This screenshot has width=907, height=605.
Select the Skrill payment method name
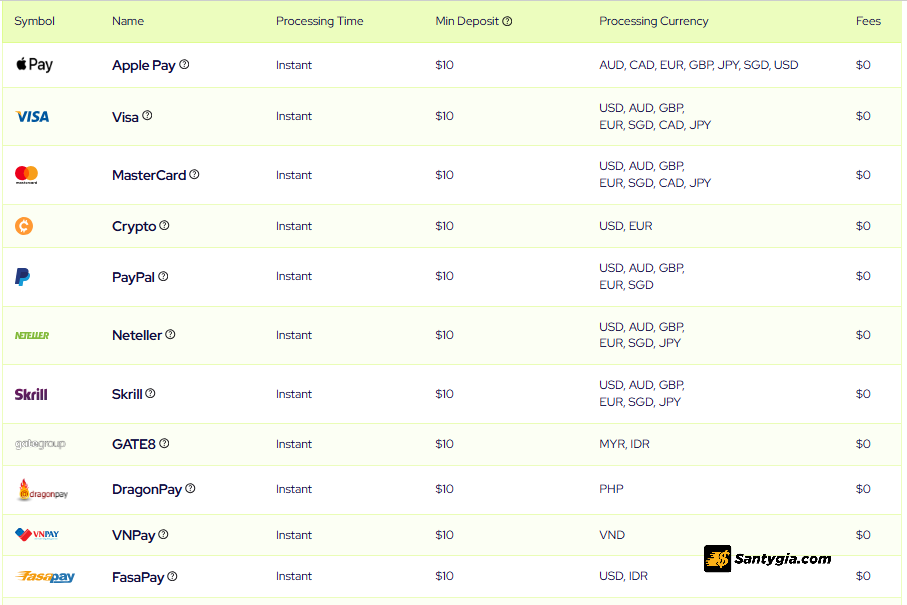click(x=127, y=394)
